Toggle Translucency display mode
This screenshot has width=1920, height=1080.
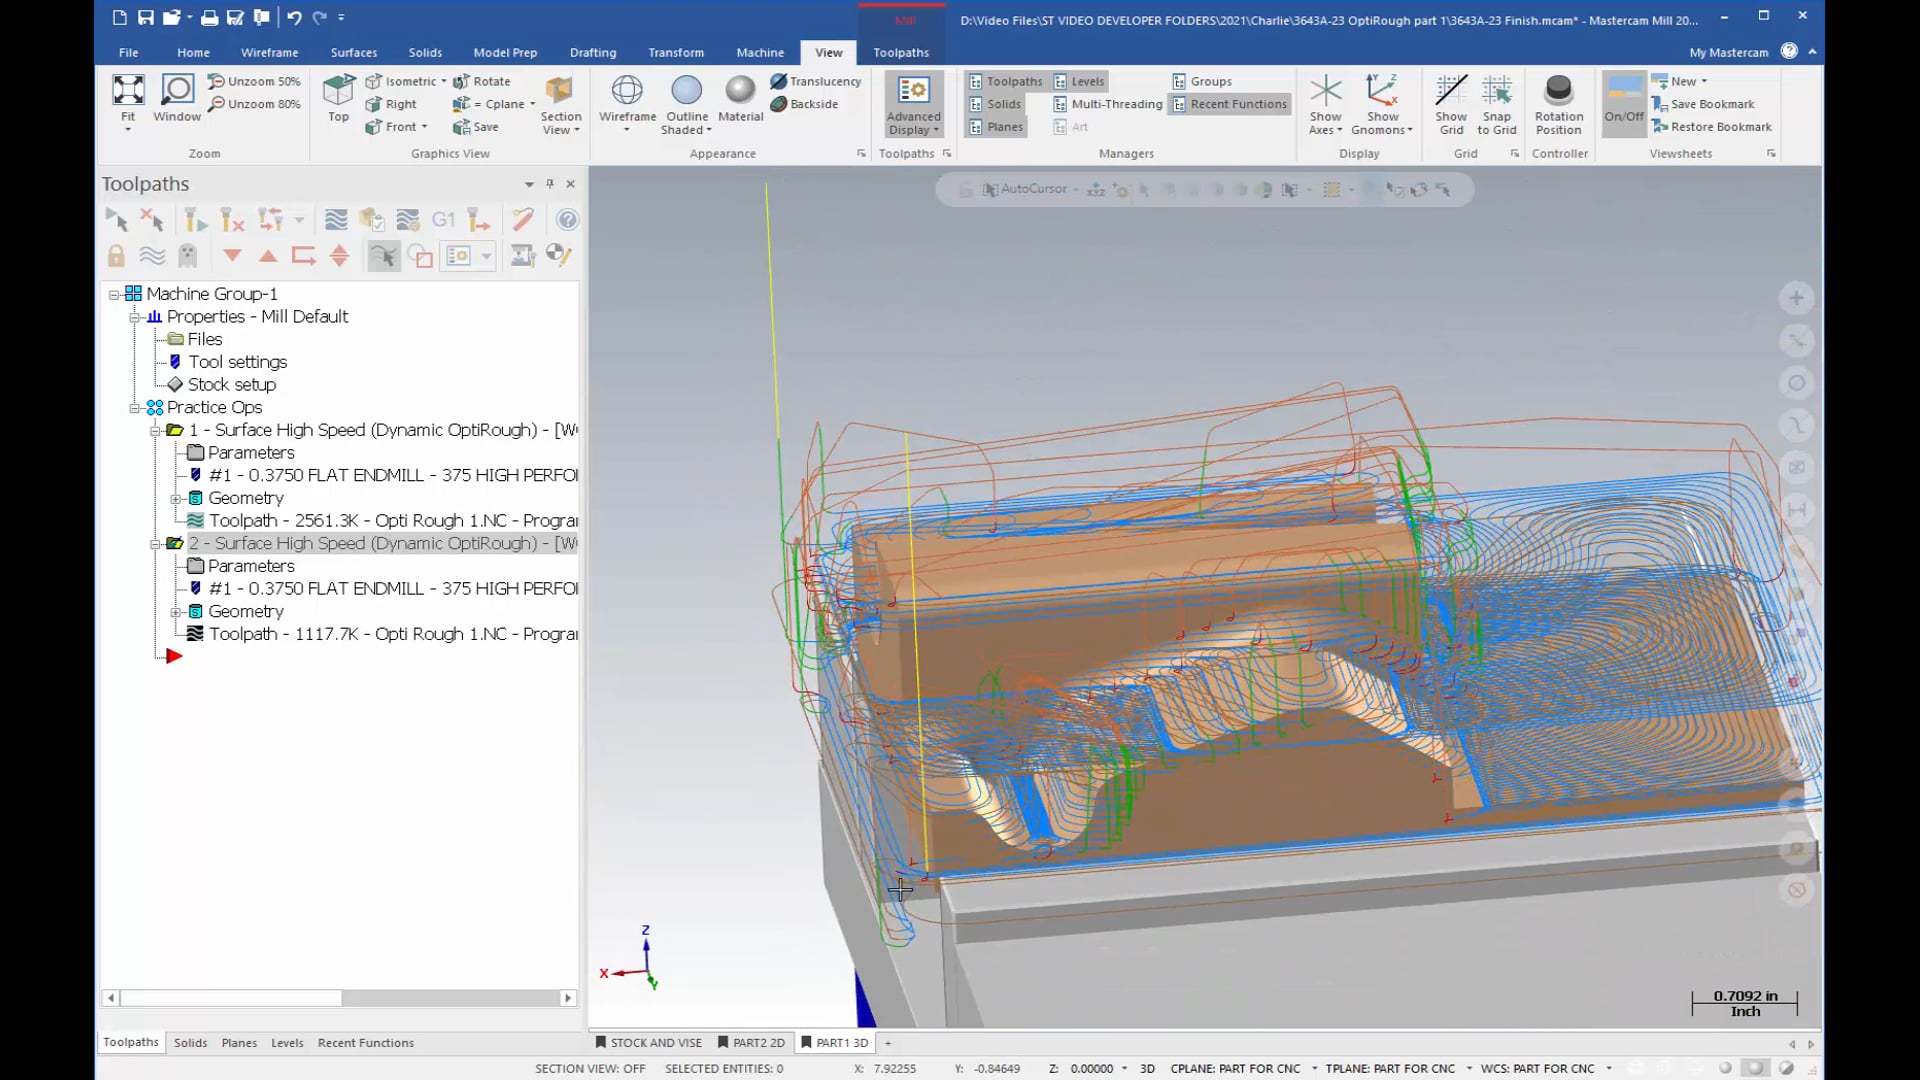(x=815, y=80)
